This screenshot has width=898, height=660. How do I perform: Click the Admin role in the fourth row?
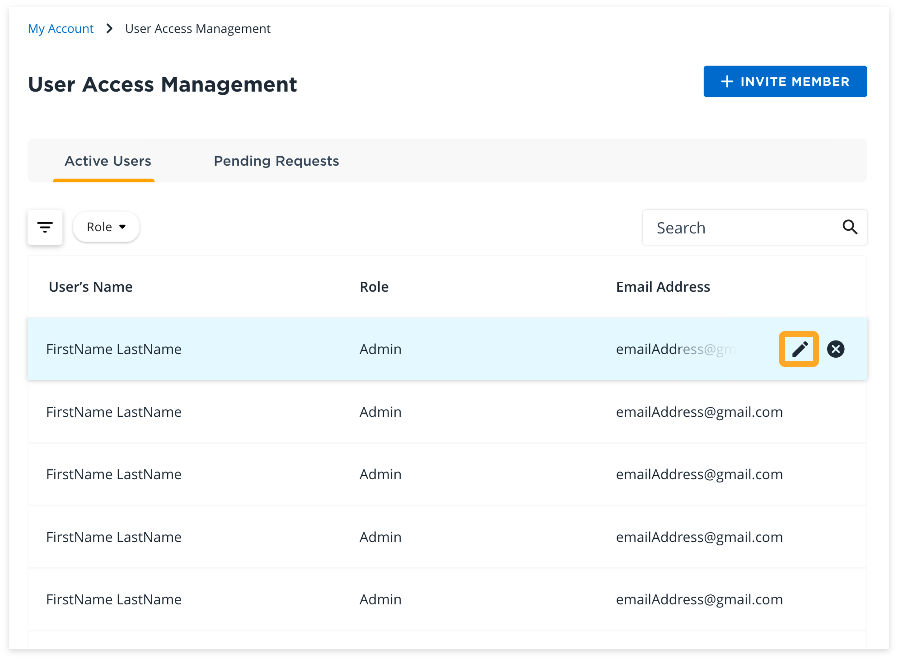point(380,537)
